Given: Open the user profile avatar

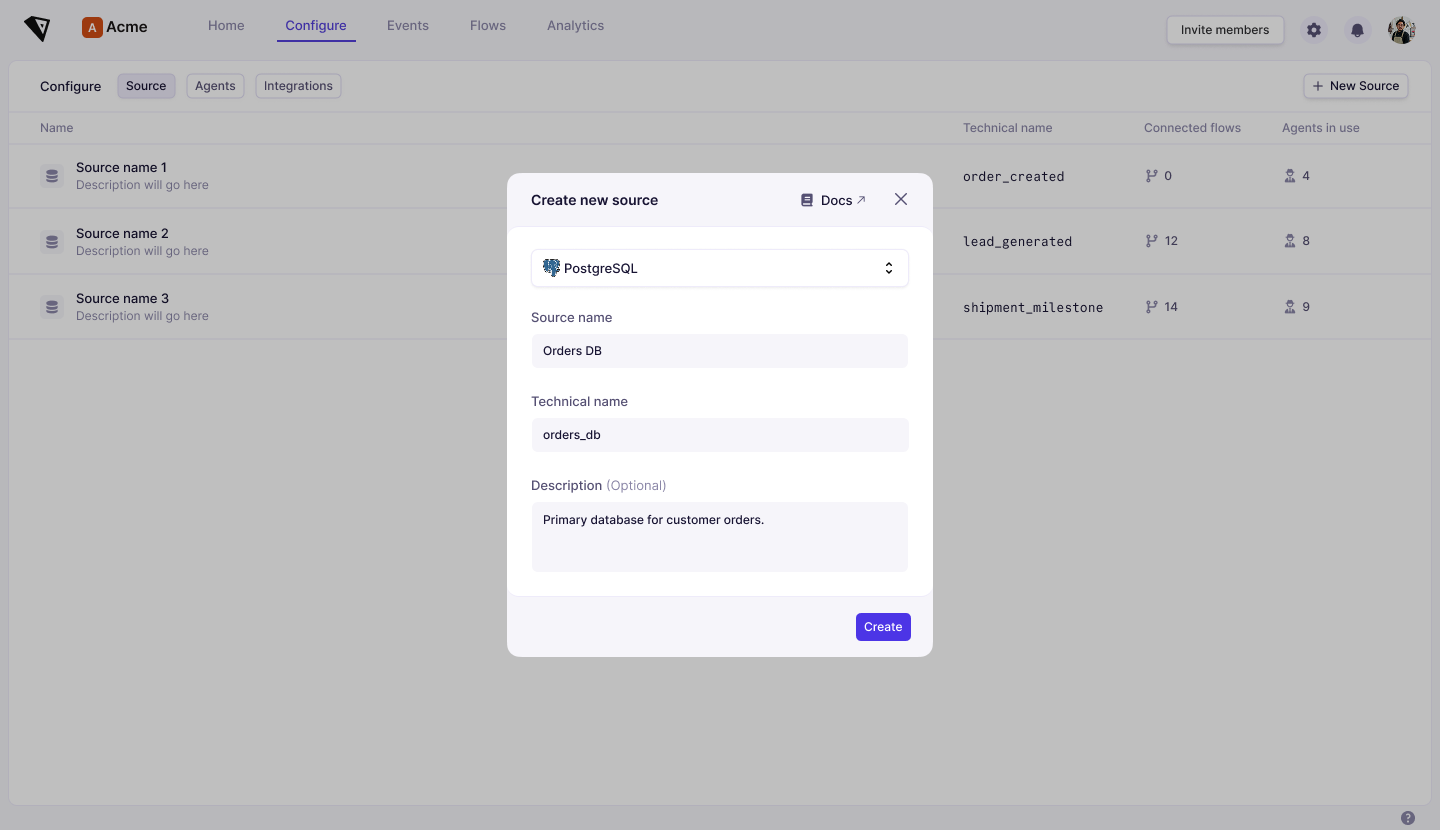Looking at the screenshot, I should pos(1402,30).
